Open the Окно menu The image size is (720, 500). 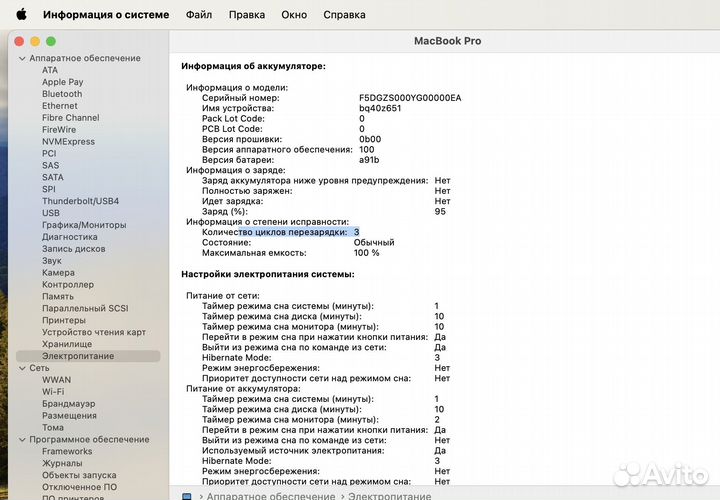pyautogui.click(x=294, y=15)
